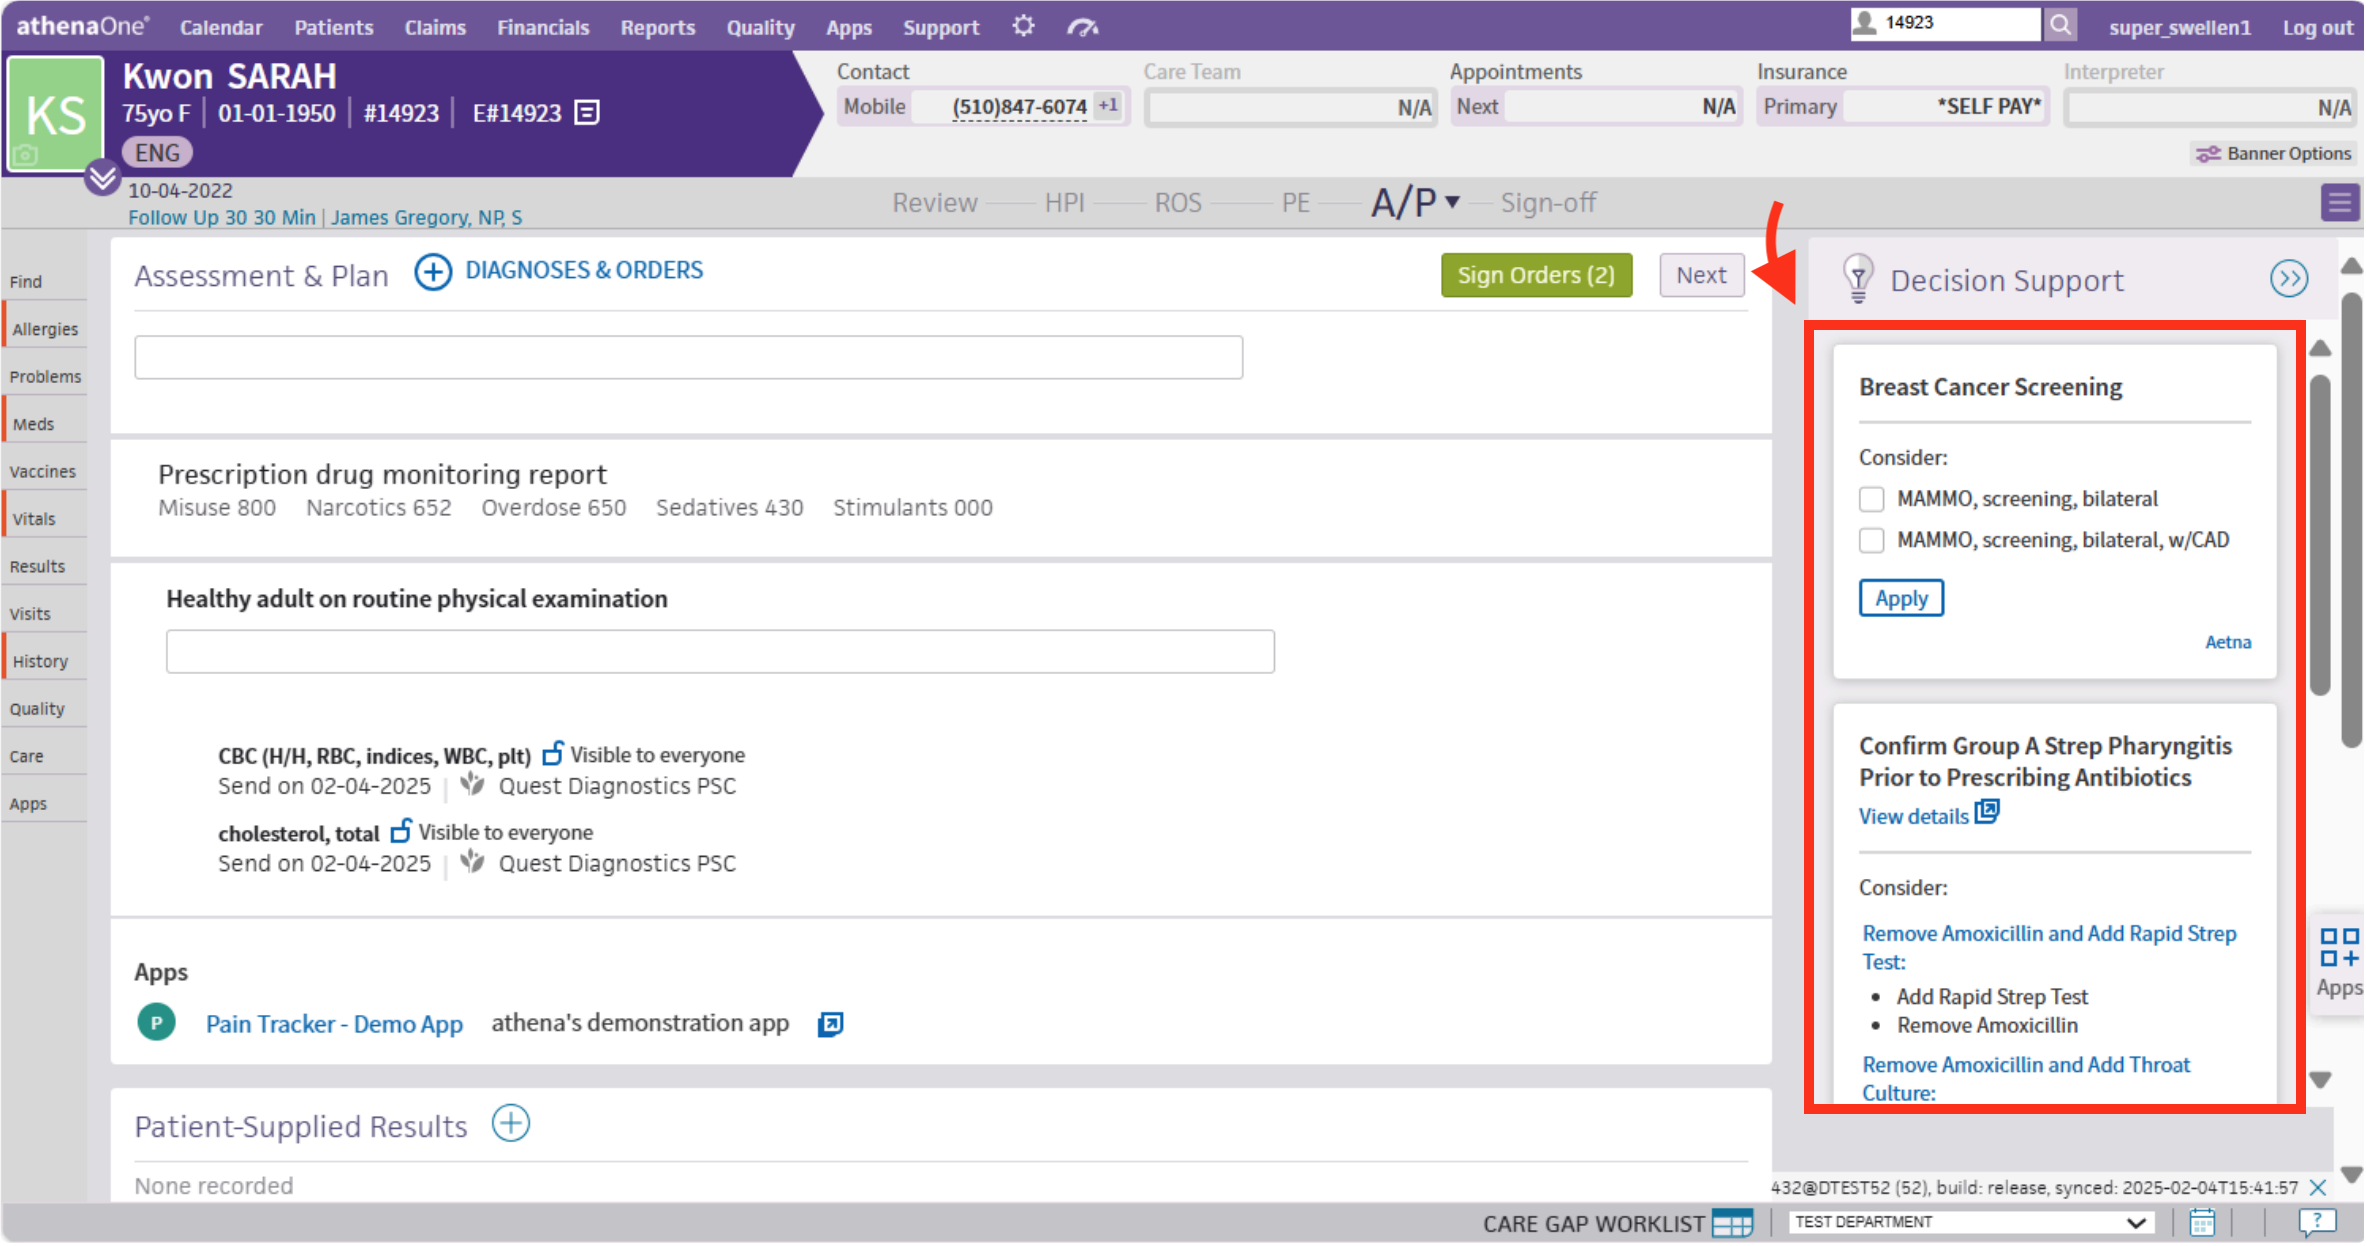The image size is (2366, 1246).
Task: Go to the Sign-off encounter stage
Action: [1548, 203]
